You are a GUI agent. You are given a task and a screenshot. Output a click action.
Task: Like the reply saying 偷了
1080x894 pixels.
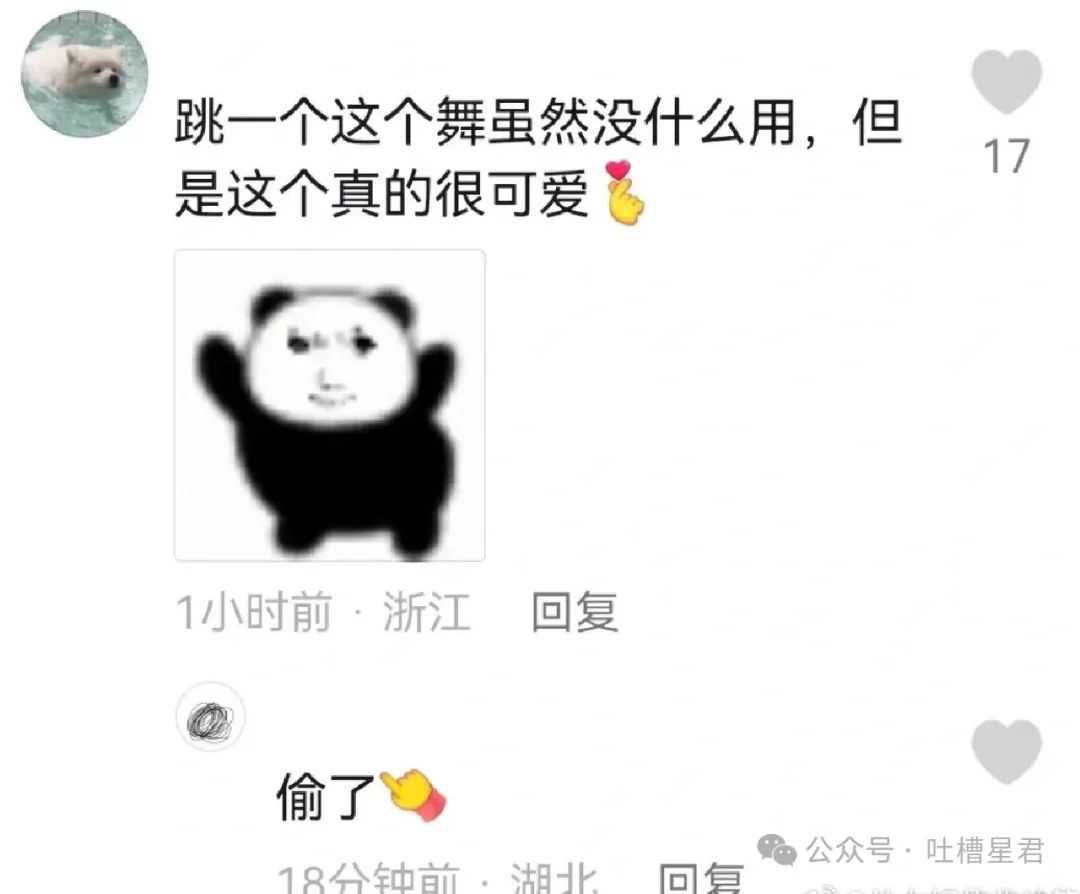point(1006,751)
